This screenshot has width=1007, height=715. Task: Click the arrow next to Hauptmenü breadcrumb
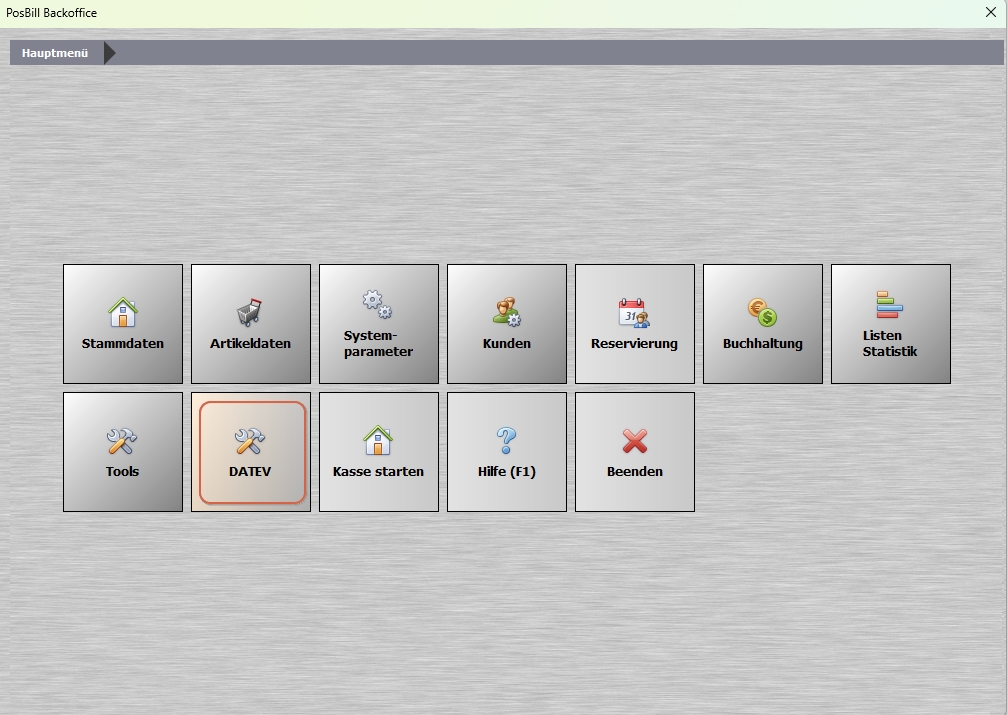(x=109, y=53)
